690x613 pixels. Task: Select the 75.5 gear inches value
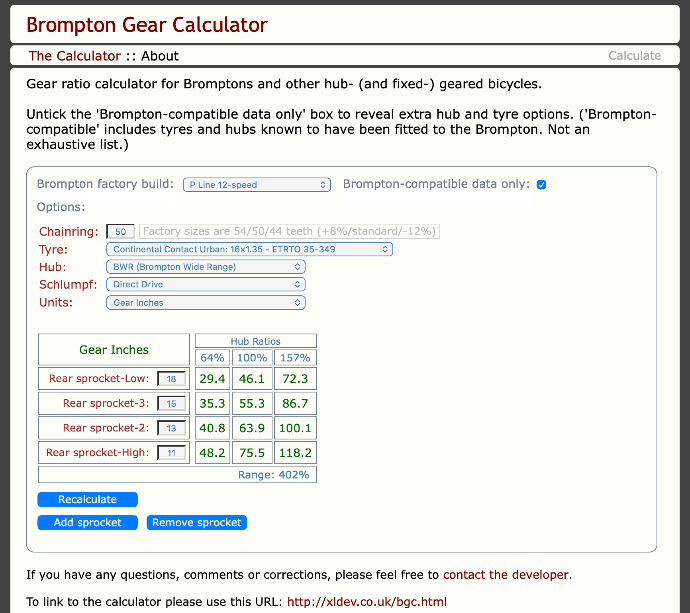(x=252, y=453)
